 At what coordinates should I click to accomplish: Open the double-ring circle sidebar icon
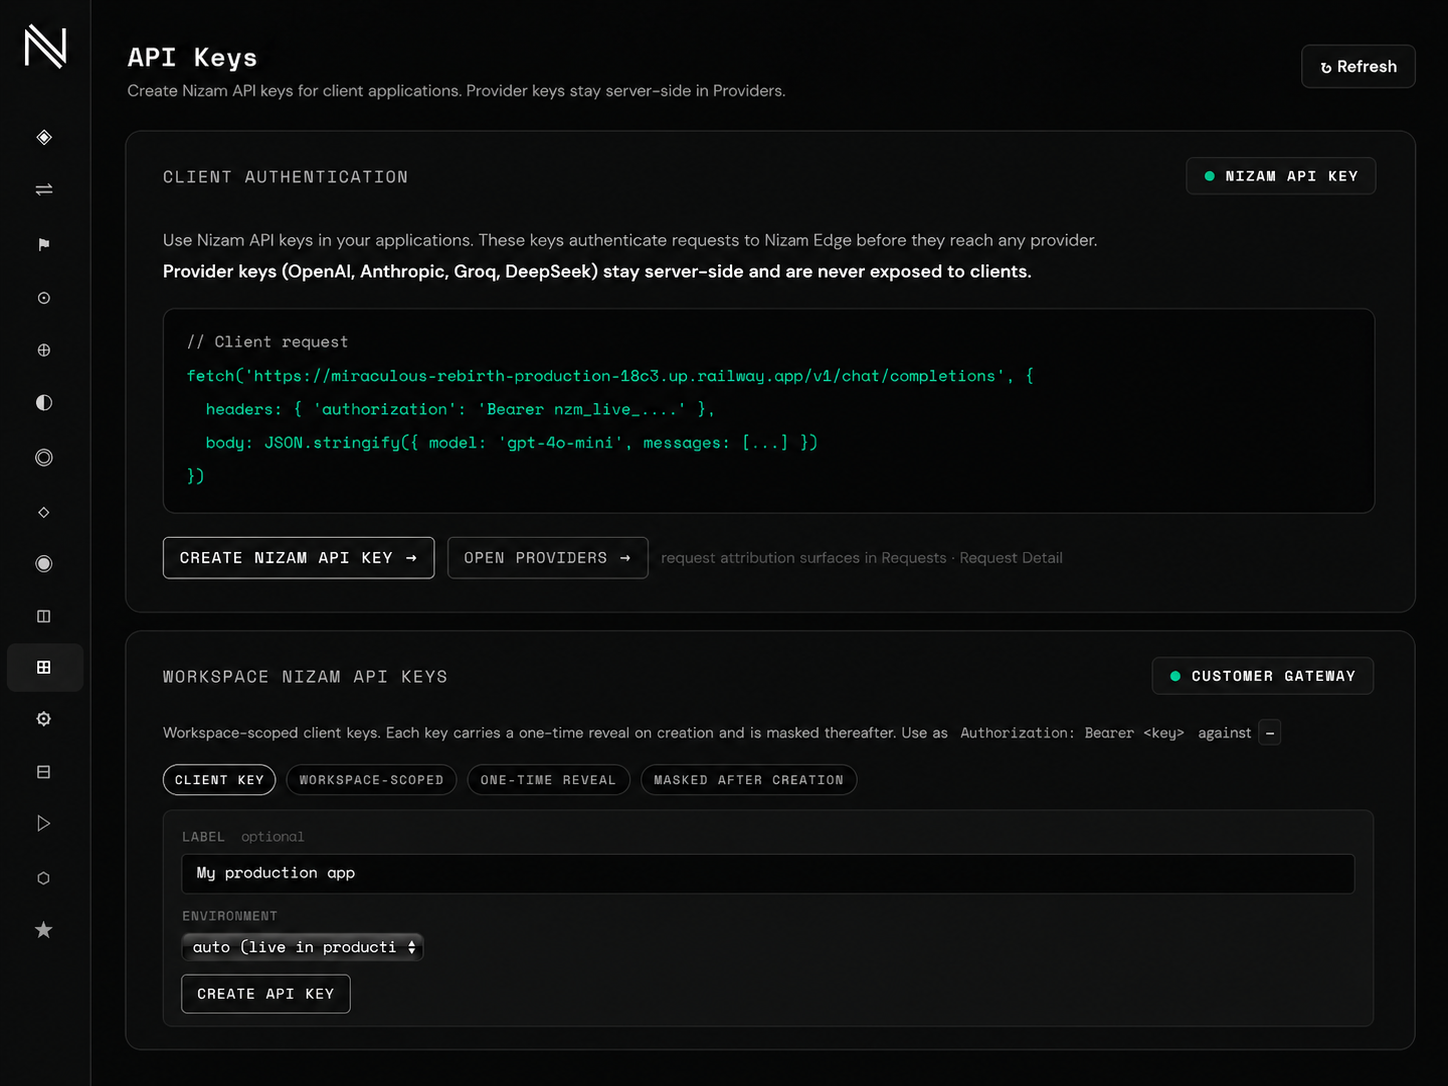tap(44, 457)
